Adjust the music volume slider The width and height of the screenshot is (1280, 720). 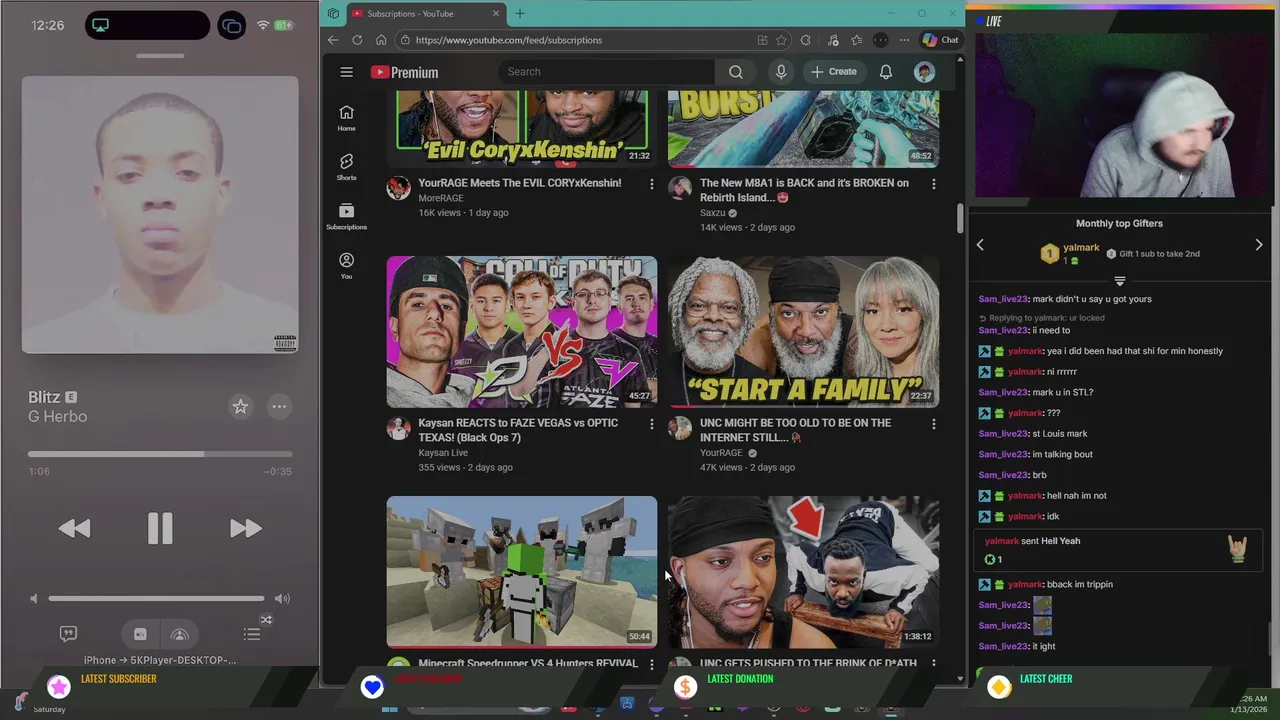[156, 598]
